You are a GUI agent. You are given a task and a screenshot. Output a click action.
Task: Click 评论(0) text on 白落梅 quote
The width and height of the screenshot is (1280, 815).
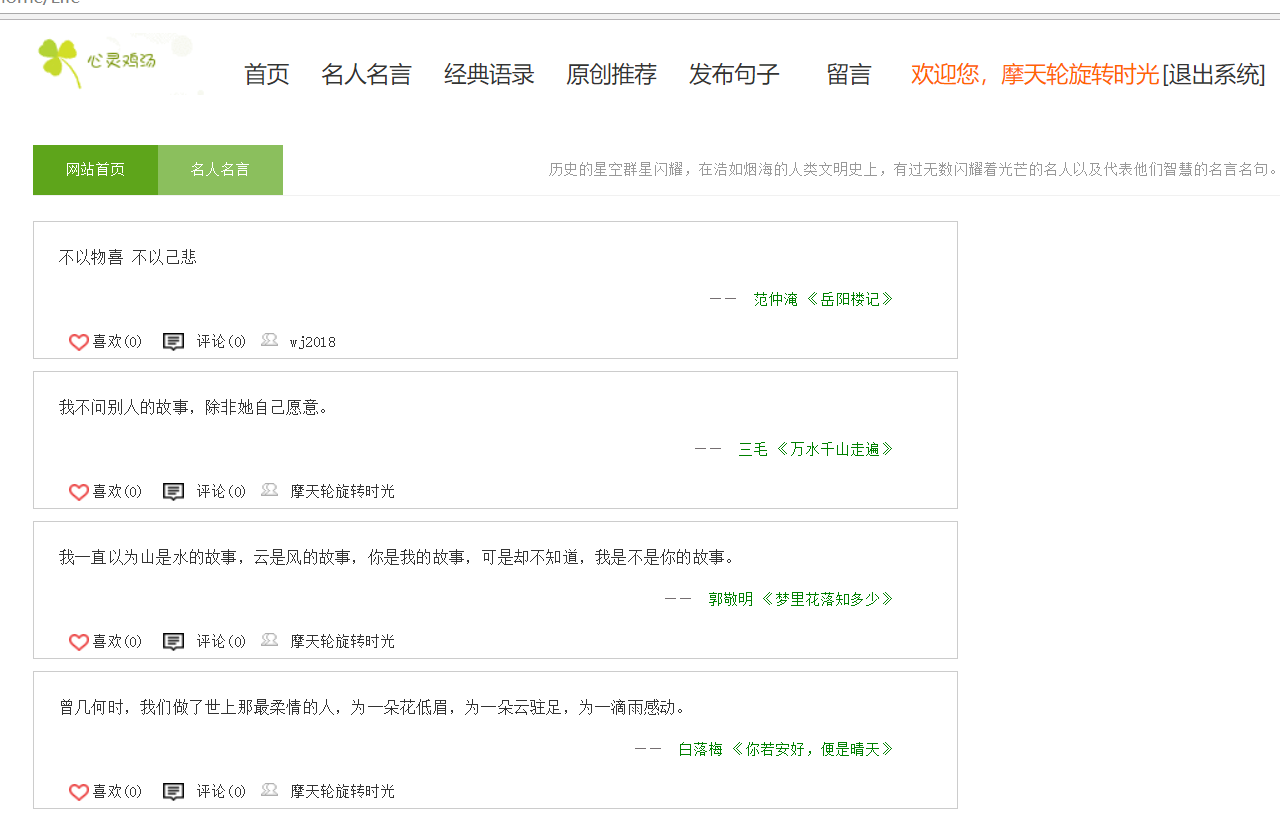click(x=221, y=792)
